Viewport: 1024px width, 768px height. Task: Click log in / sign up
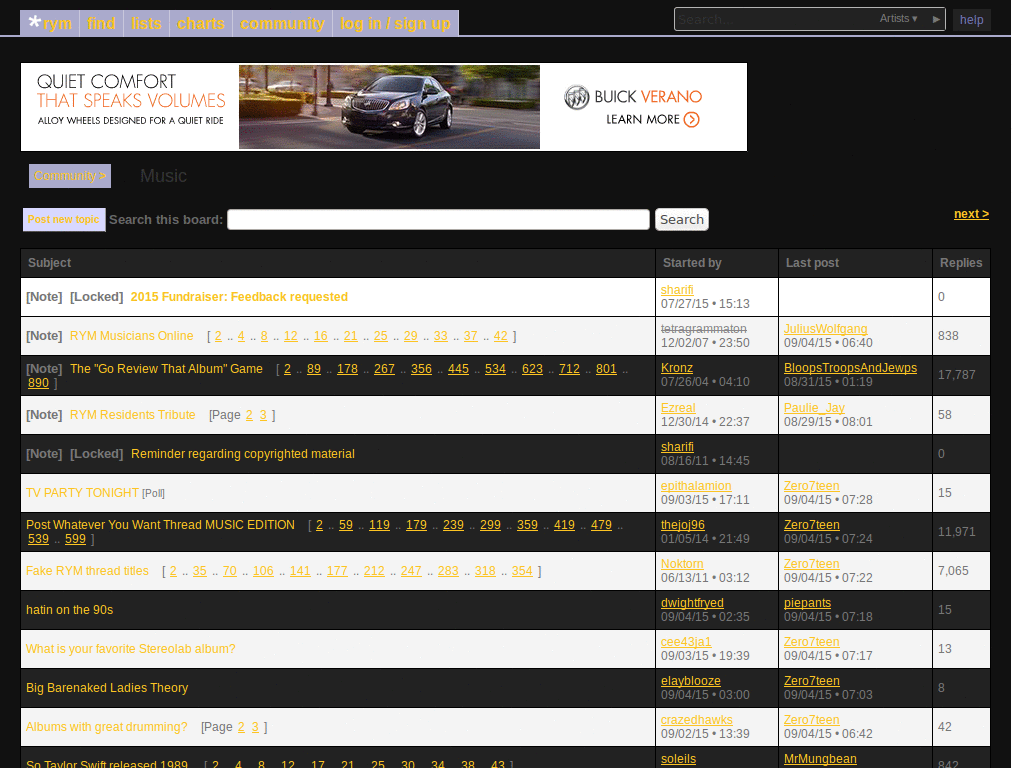(x=395, y=23)
